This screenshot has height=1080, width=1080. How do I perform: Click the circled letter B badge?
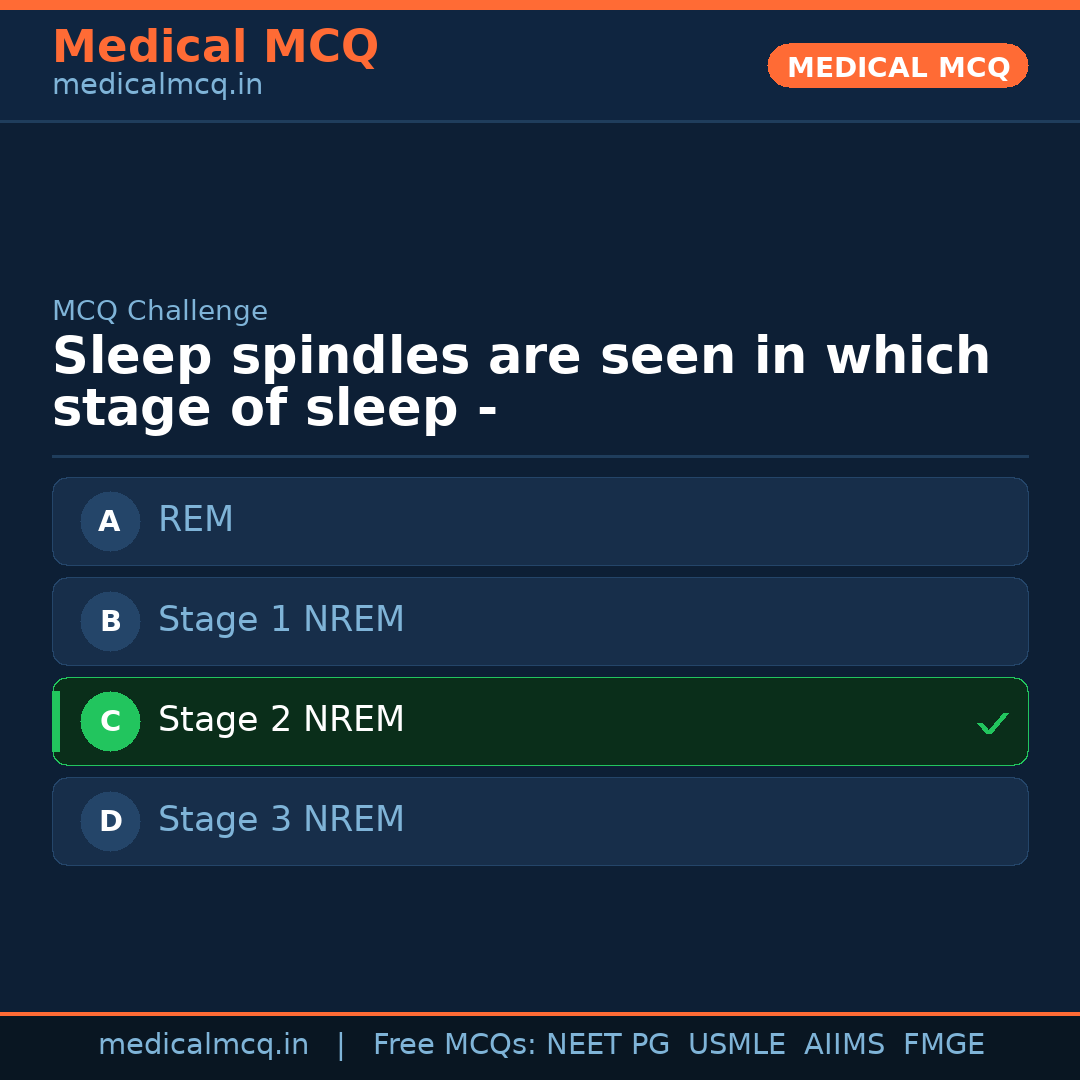point(110,621)
